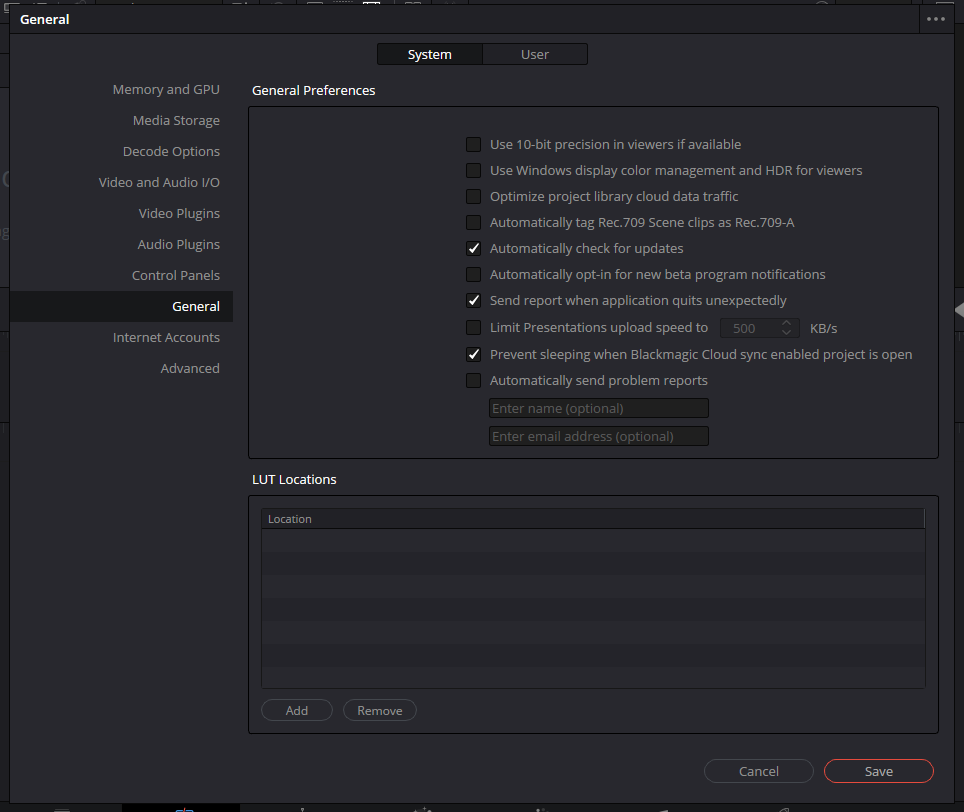Screen dimensions: 964x812
Task: Enable 10-bit precision in viewers
Action: [473, 144]
